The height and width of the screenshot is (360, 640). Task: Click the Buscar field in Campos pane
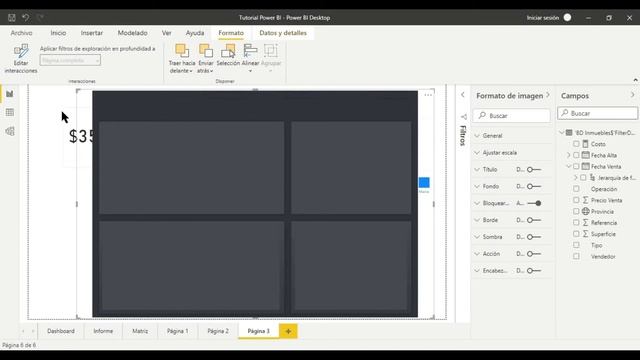(x=598, y=113)
